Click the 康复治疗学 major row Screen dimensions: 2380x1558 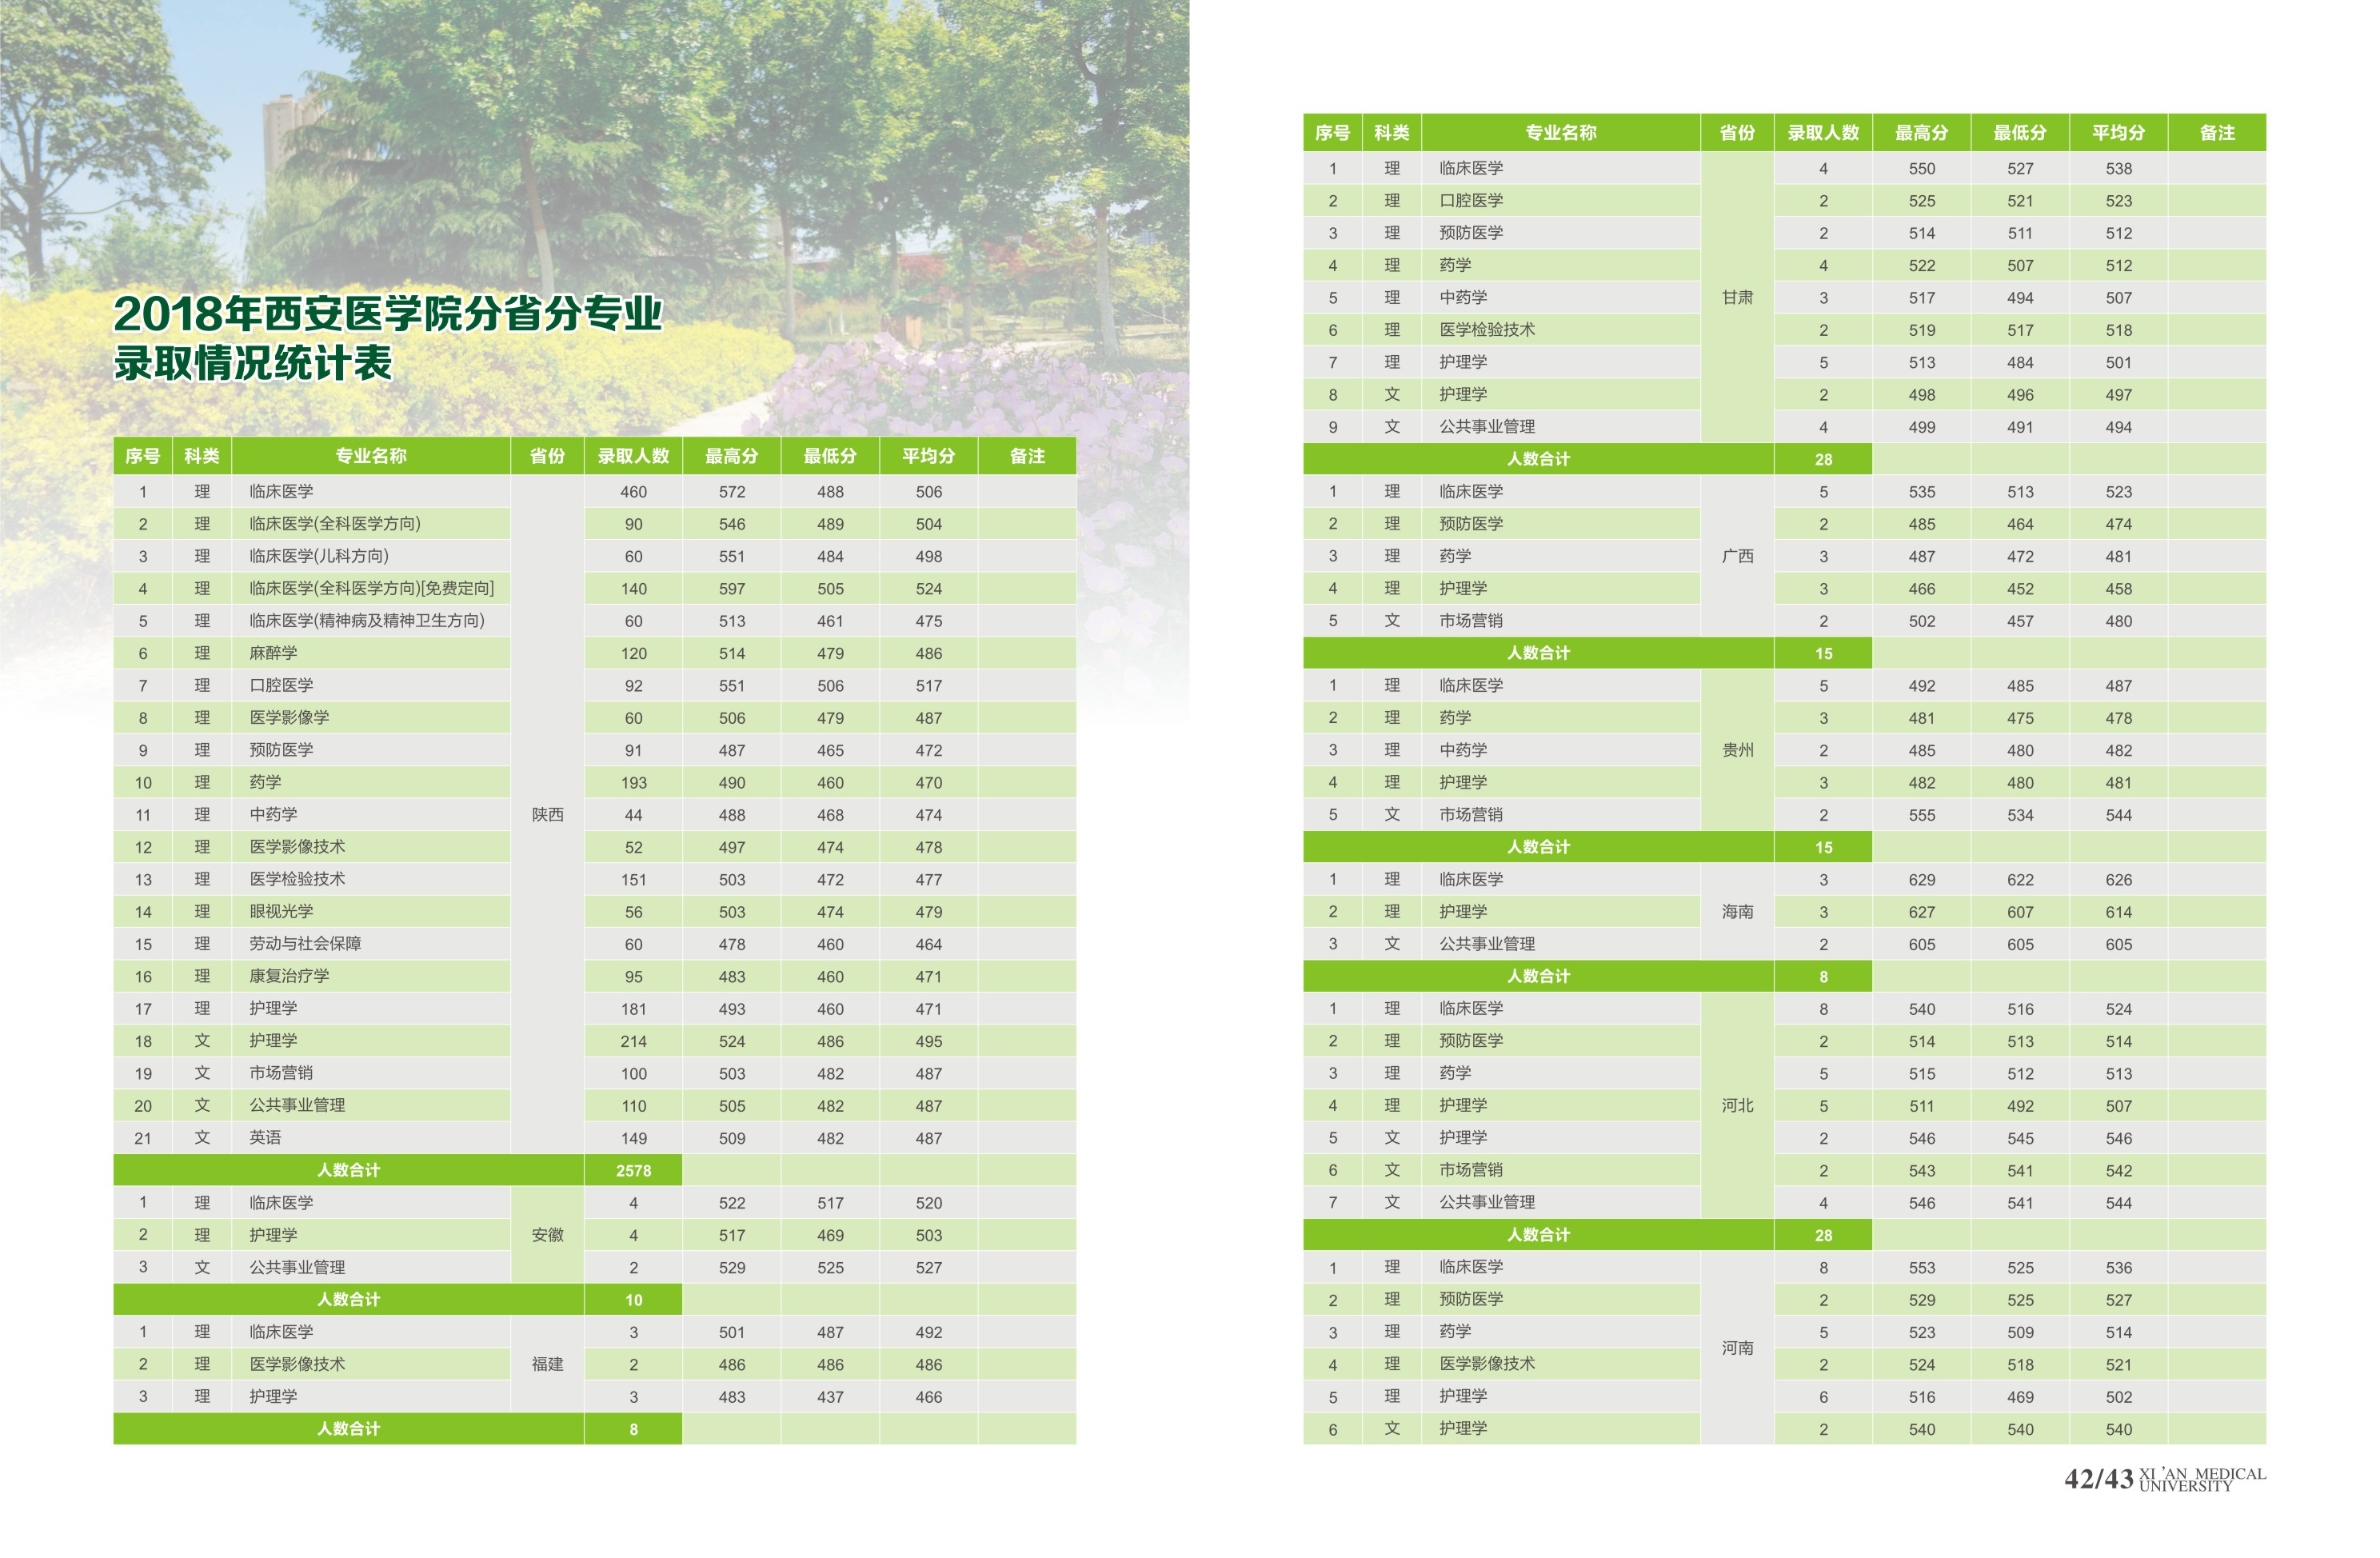pyautogui.click(x=289, y=976)
